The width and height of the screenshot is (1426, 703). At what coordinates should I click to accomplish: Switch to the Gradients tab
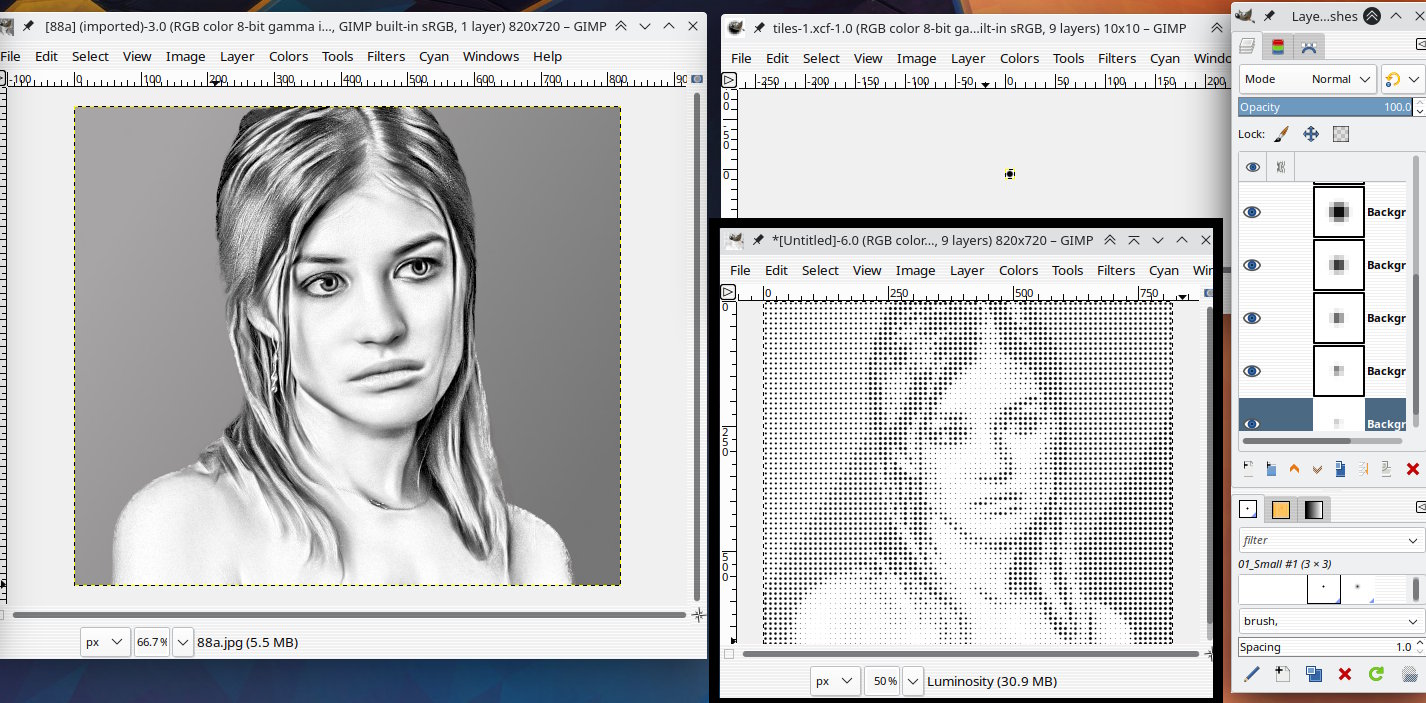pos(1313,510)
